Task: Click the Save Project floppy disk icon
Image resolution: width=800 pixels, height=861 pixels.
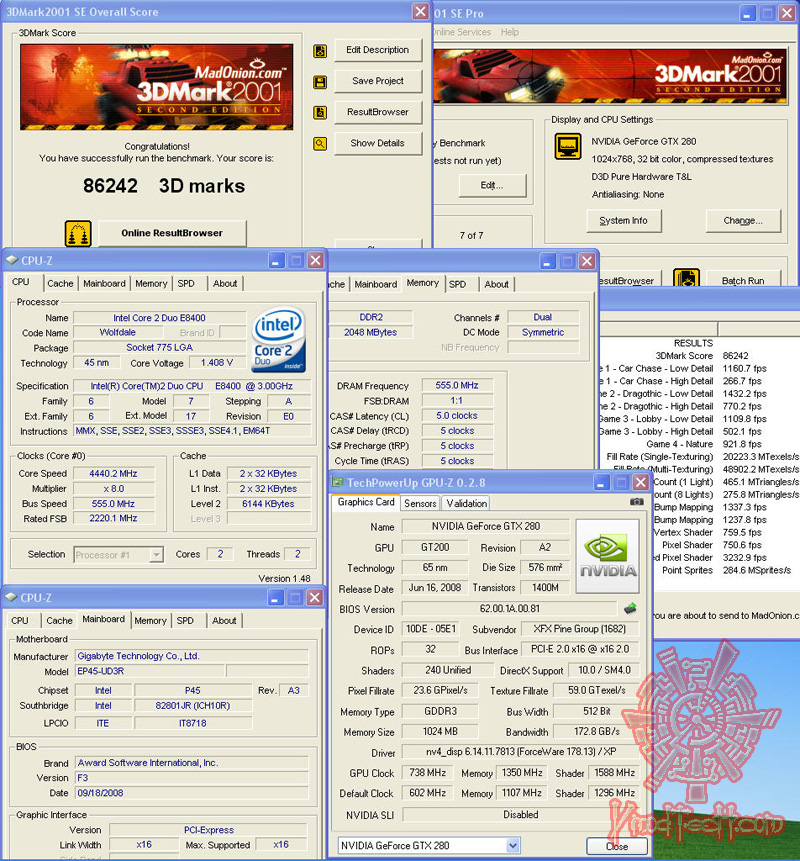Action: pyautogui.click(x=320, y=80)
